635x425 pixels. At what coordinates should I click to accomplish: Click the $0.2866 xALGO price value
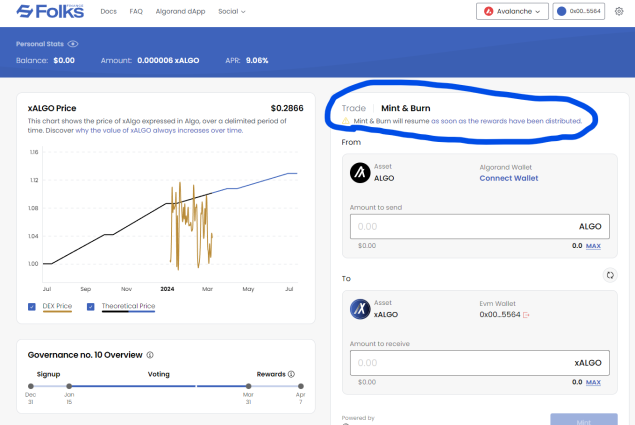click(x=287, y=108)
